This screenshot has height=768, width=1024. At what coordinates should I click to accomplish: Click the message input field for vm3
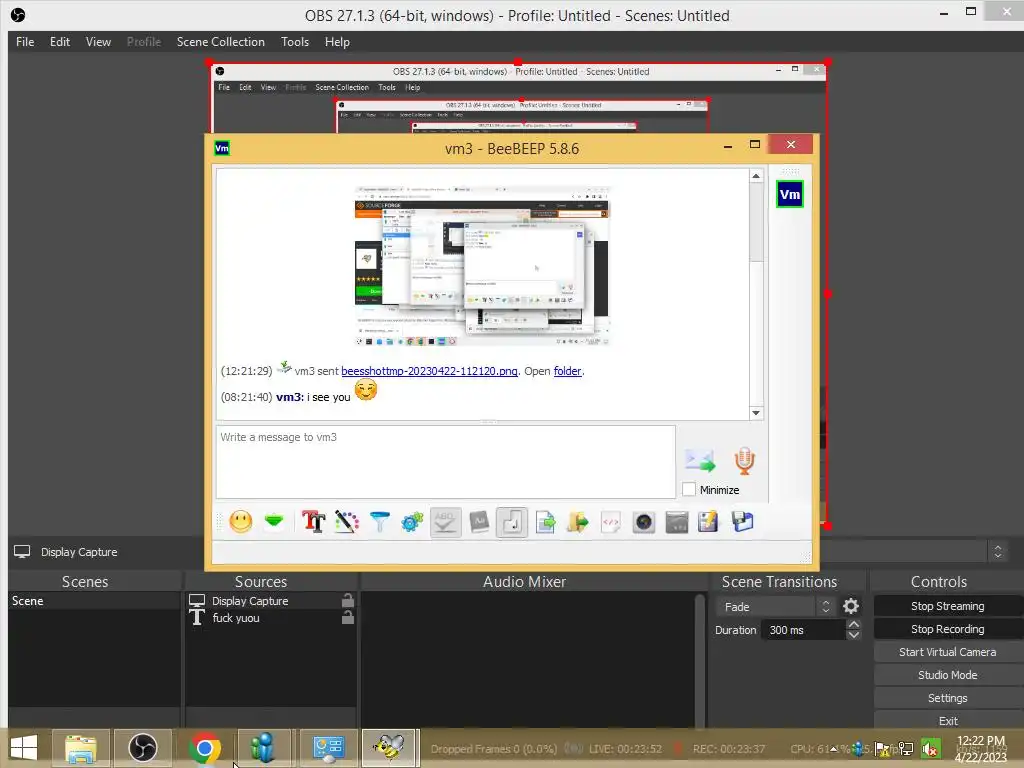(x=445, y=462)
